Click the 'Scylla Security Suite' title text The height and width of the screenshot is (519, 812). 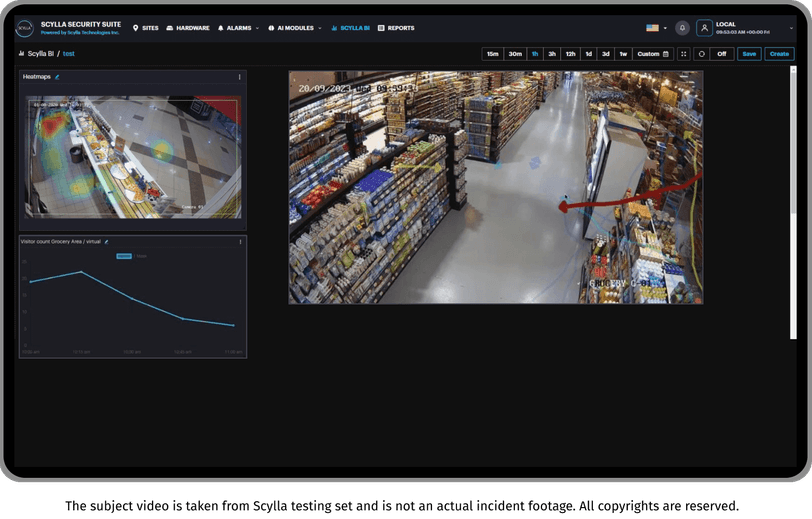click(81, 24)
